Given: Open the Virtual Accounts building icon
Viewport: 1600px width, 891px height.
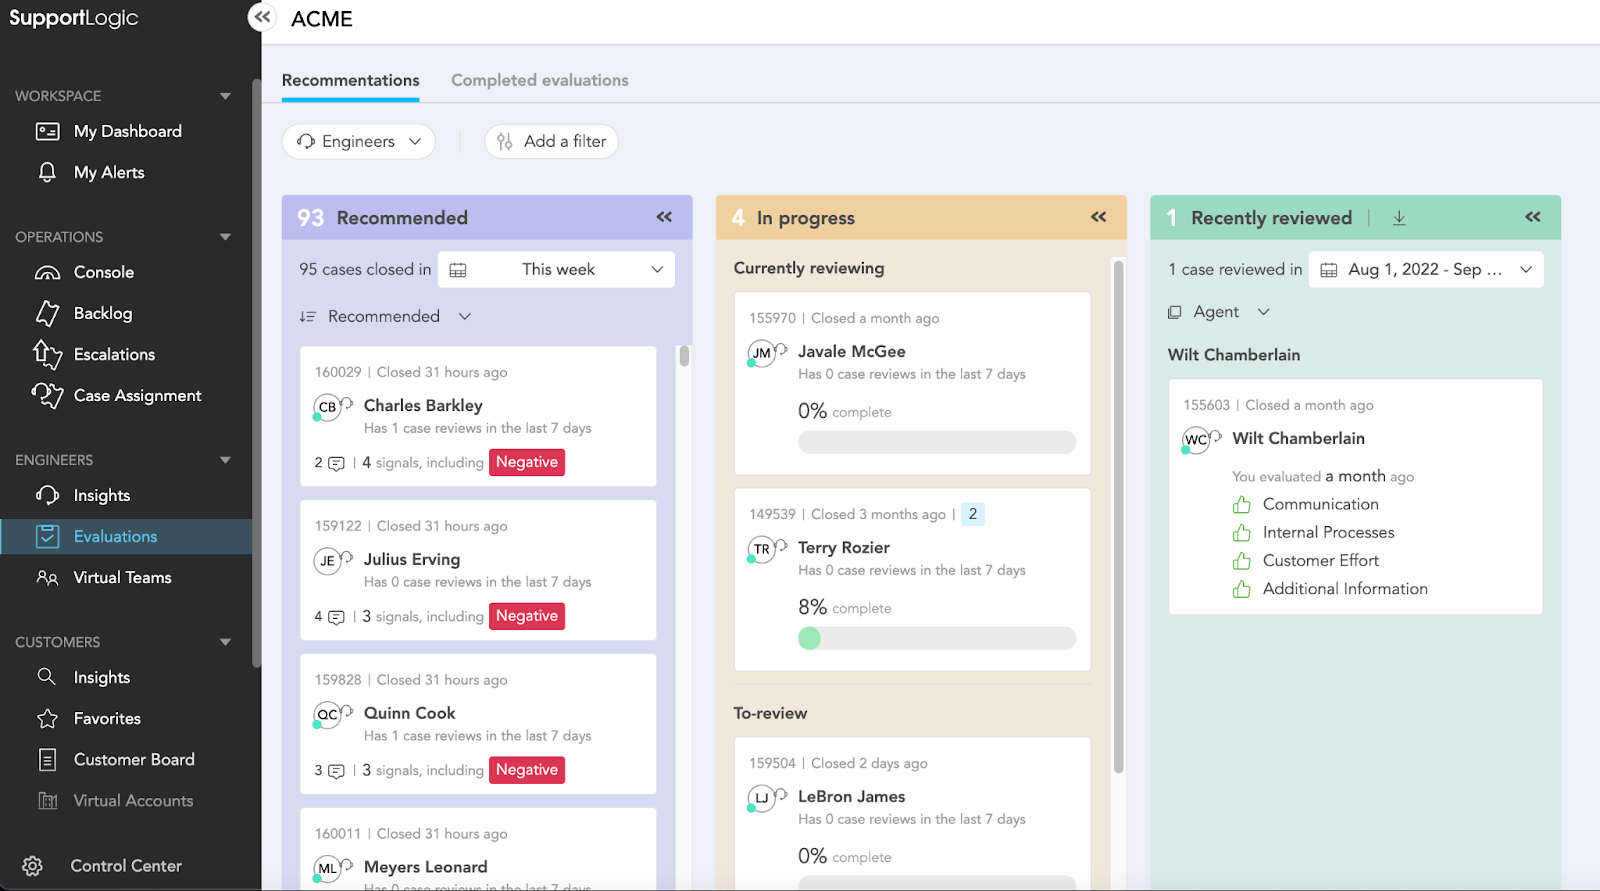Looking at the screenshot, I should click(47, 800).
